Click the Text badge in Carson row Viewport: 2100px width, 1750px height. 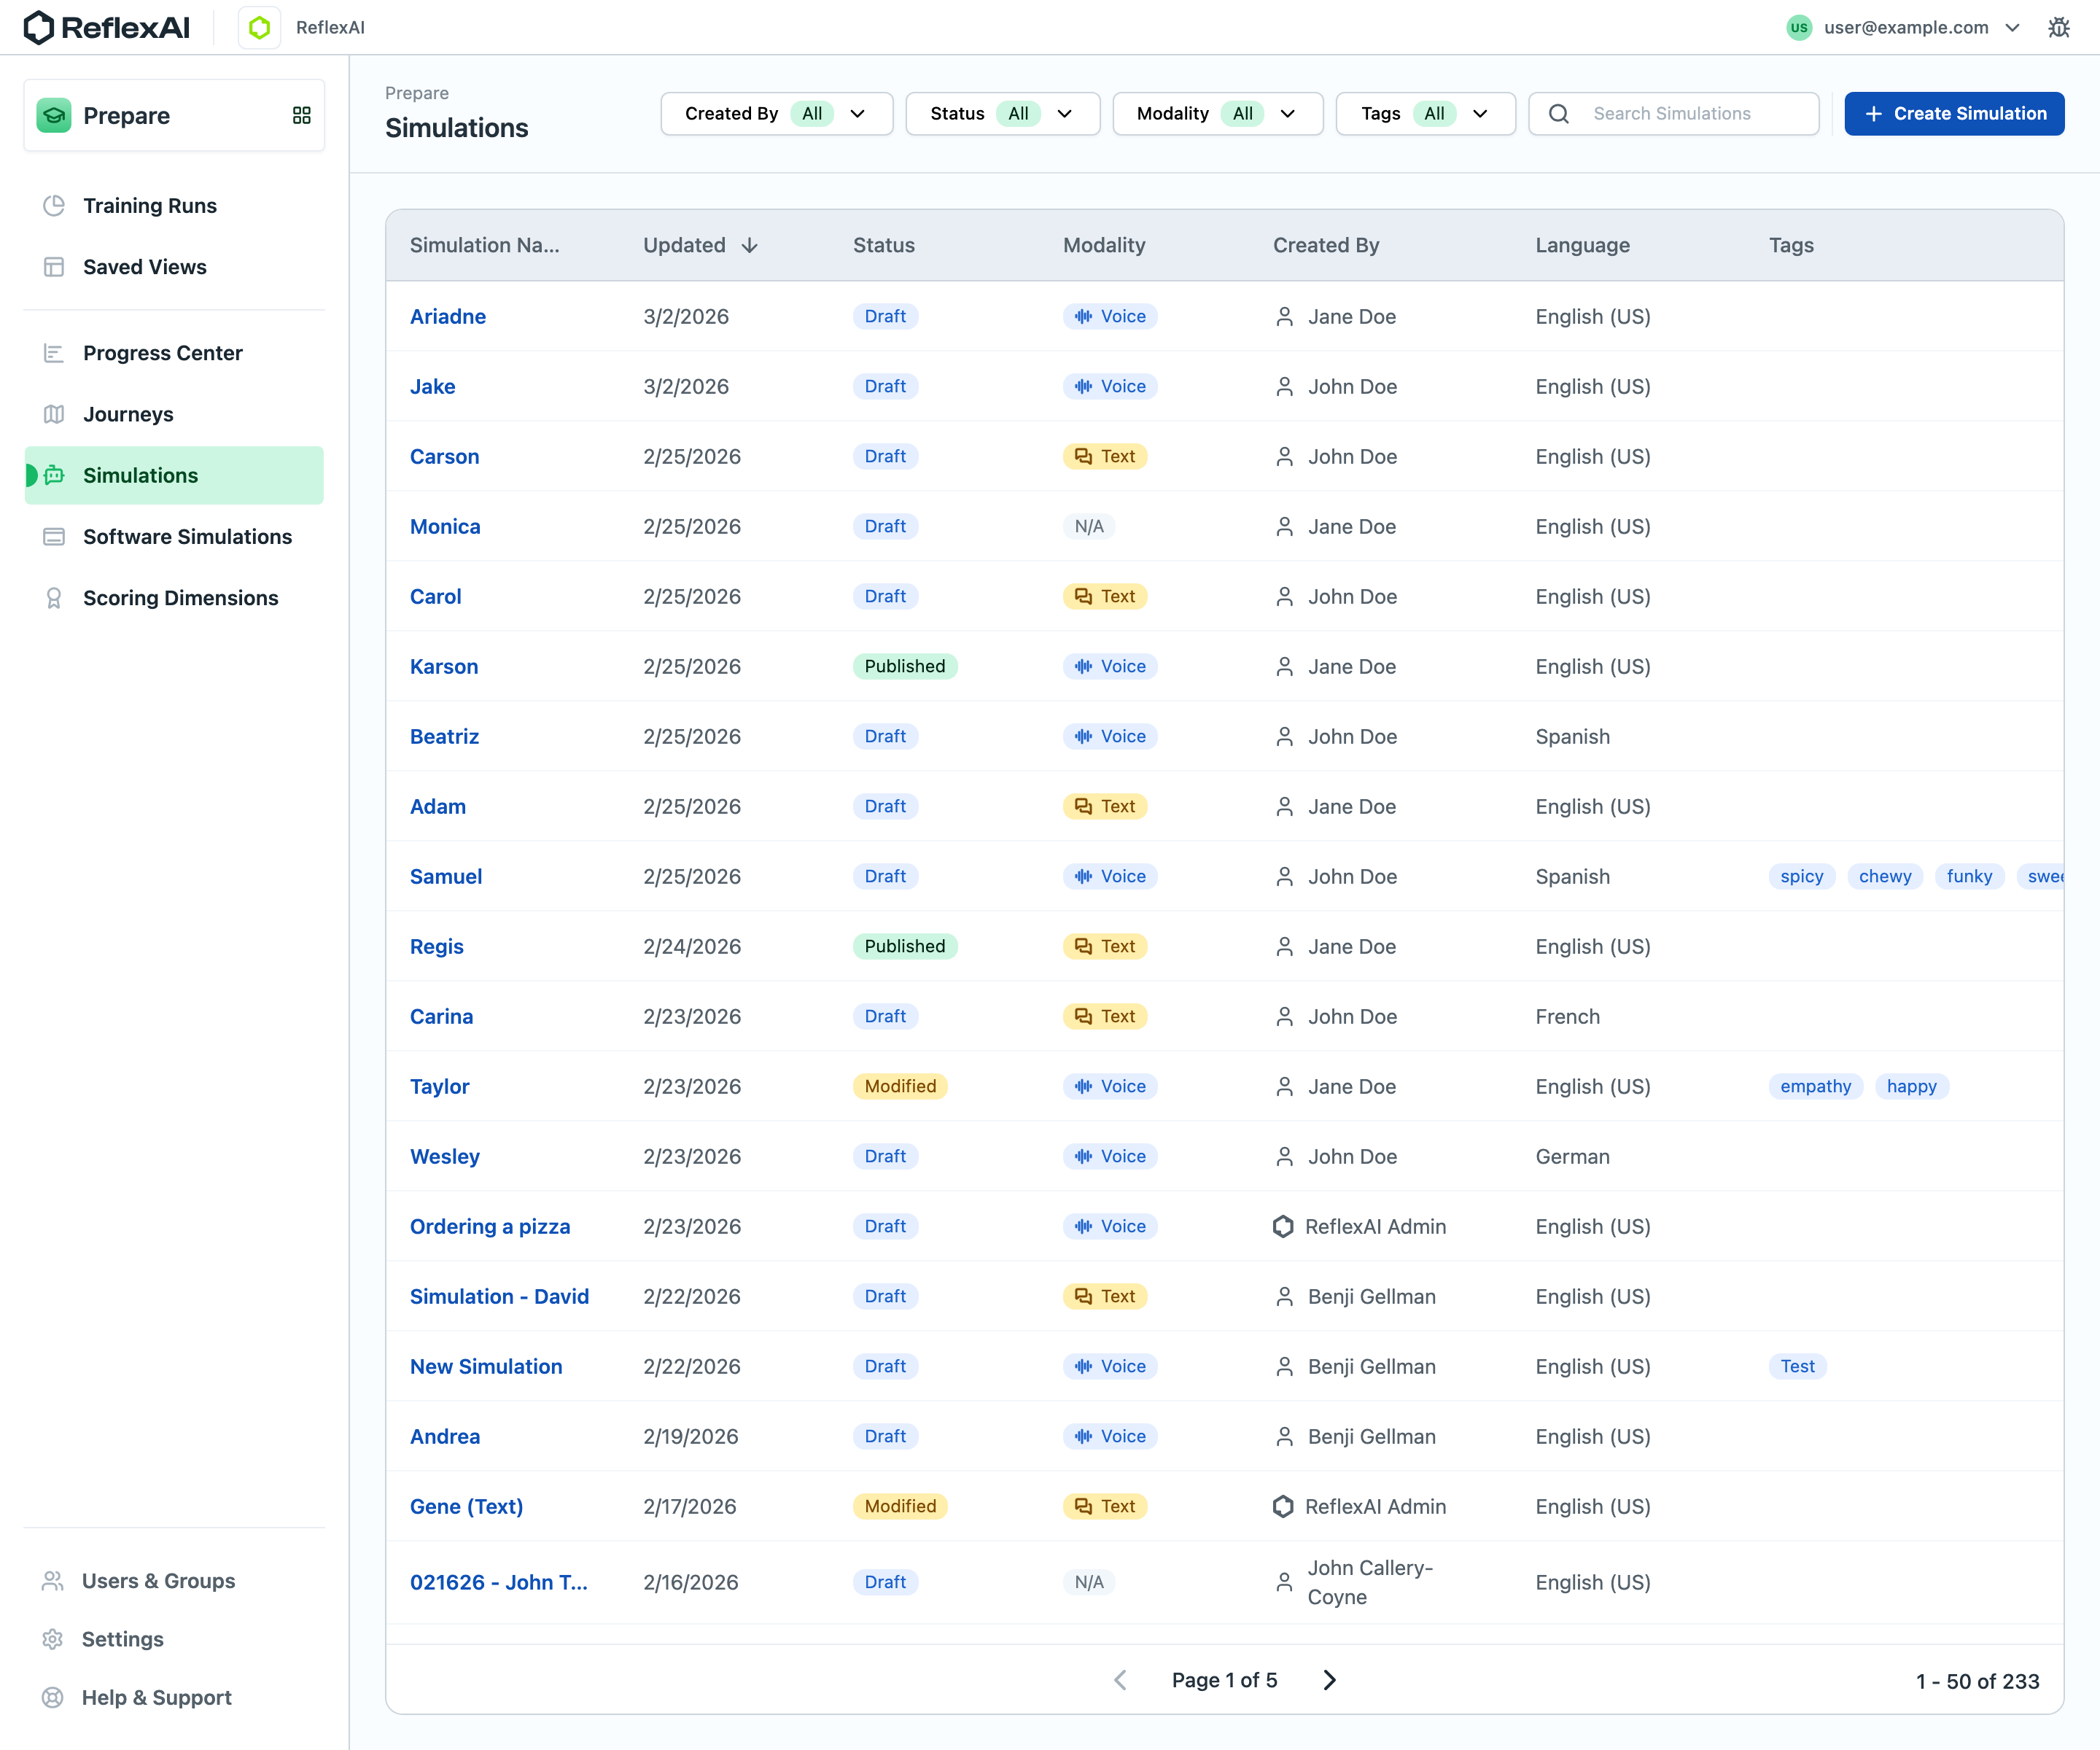(x=1105, y=457)
